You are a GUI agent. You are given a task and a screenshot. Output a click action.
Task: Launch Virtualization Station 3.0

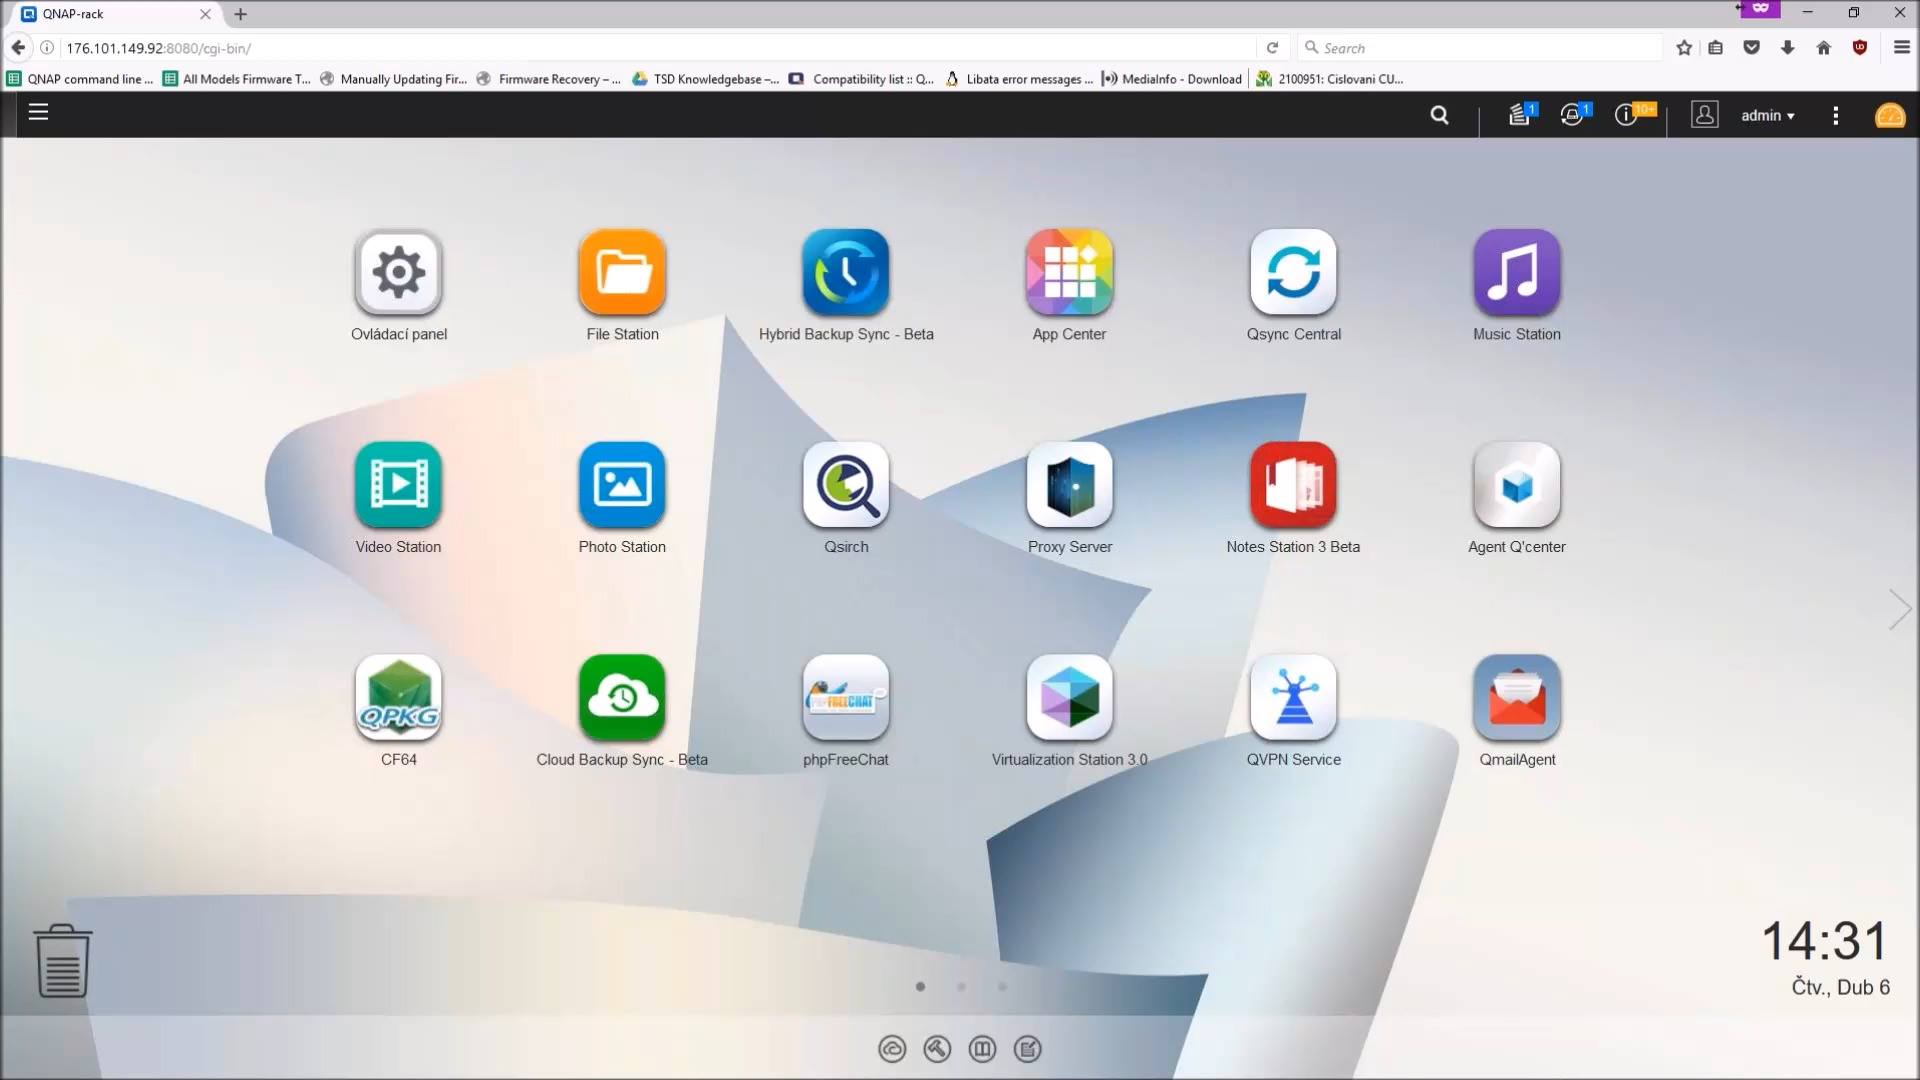coord(1069,698)
